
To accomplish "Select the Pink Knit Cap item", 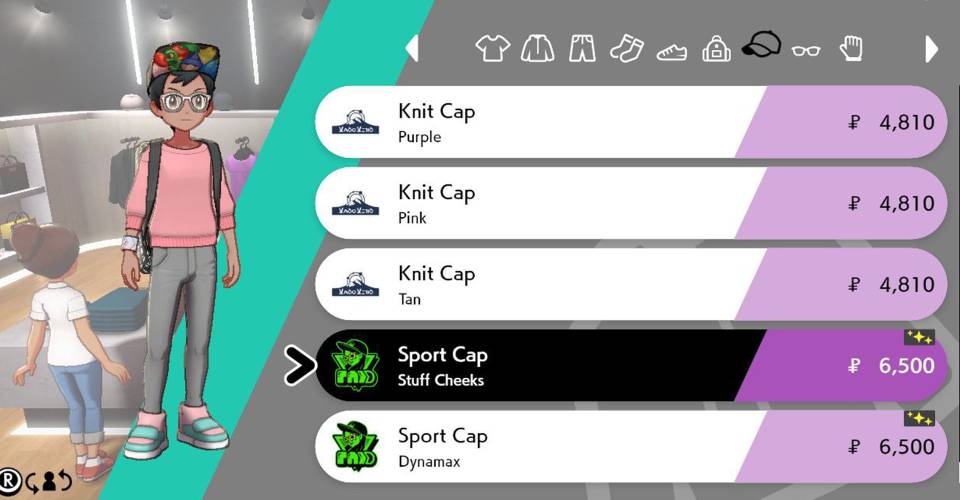I will [x=631, y=203].
